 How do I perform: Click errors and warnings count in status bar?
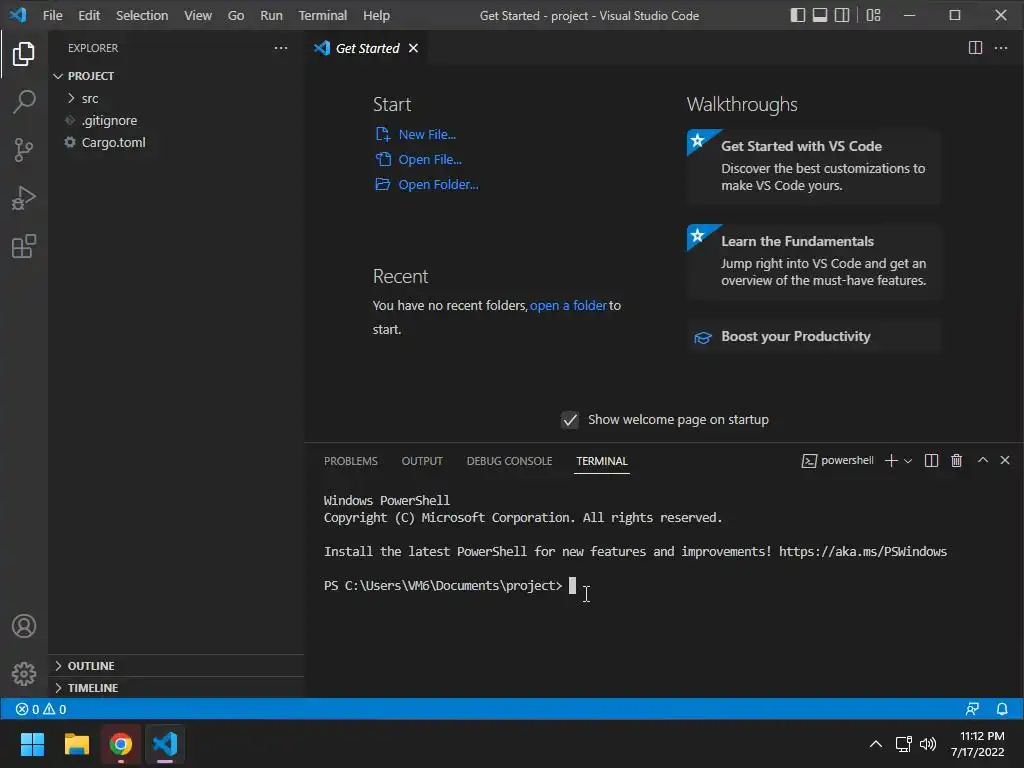point(40,709)
